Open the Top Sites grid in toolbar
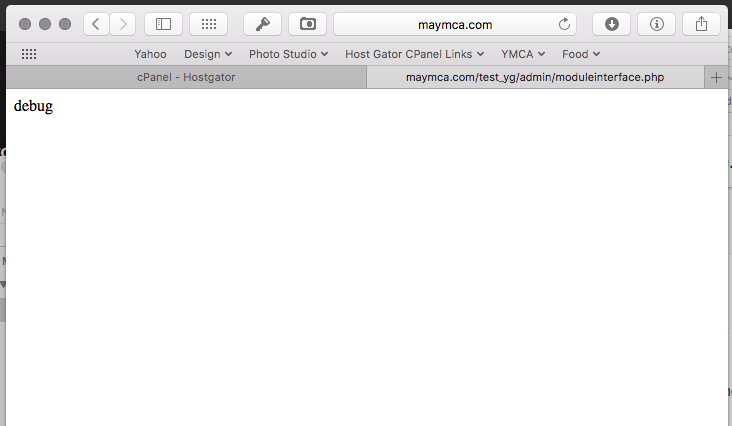Viewport: 732px width, 426px height. (208, 24)
